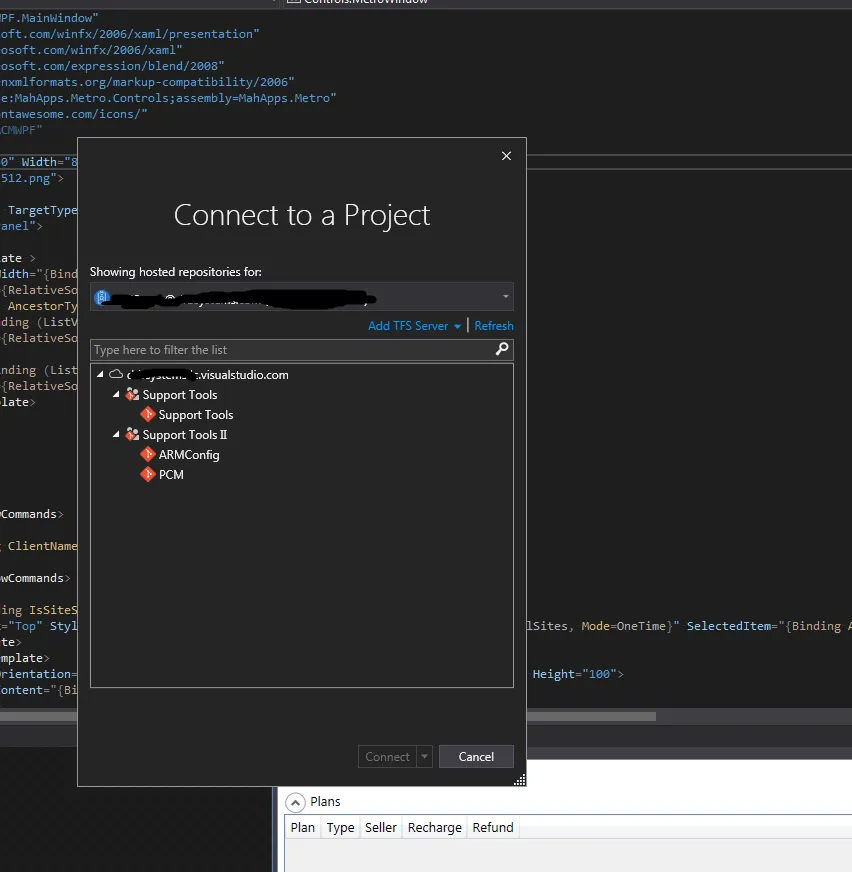852x872 pixels.
Task: Click the cloud icon beside visualstudio.com
Action: [x=116, y=374]
